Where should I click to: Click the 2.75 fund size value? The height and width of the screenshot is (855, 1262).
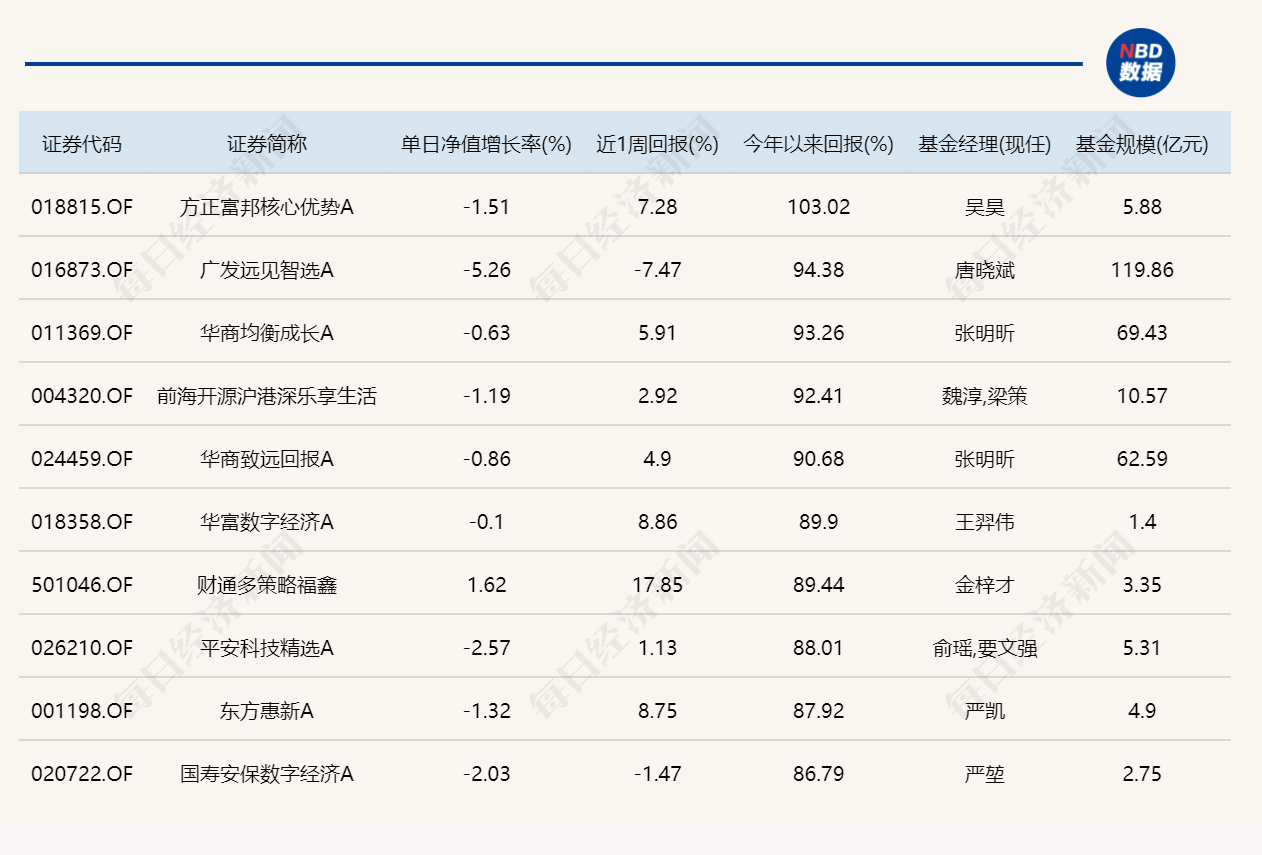[x=1142, y=774]
